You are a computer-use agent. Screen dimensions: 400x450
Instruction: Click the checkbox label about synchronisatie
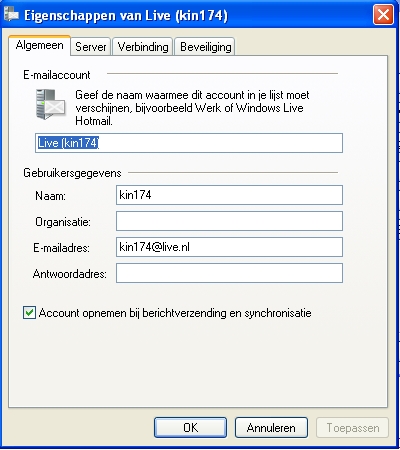coord(175,313)
